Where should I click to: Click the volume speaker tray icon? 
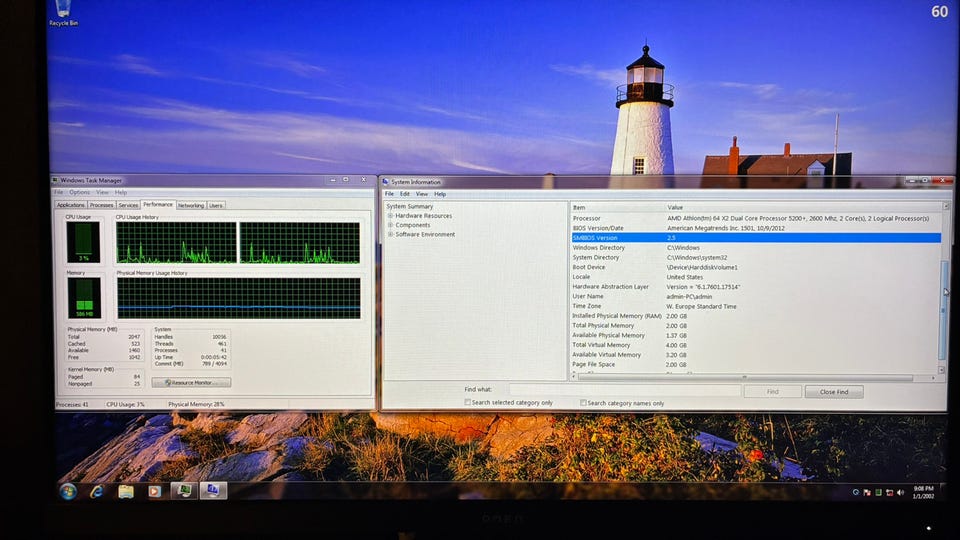(x=900, y=492)
